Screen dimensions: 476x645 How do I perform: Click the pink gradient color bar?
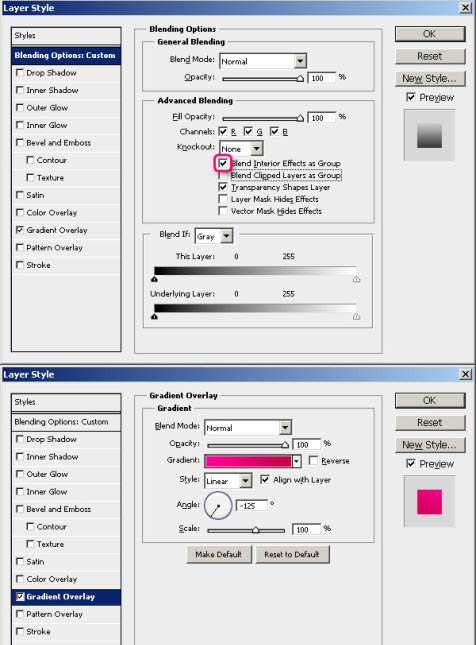coord(248,461)
